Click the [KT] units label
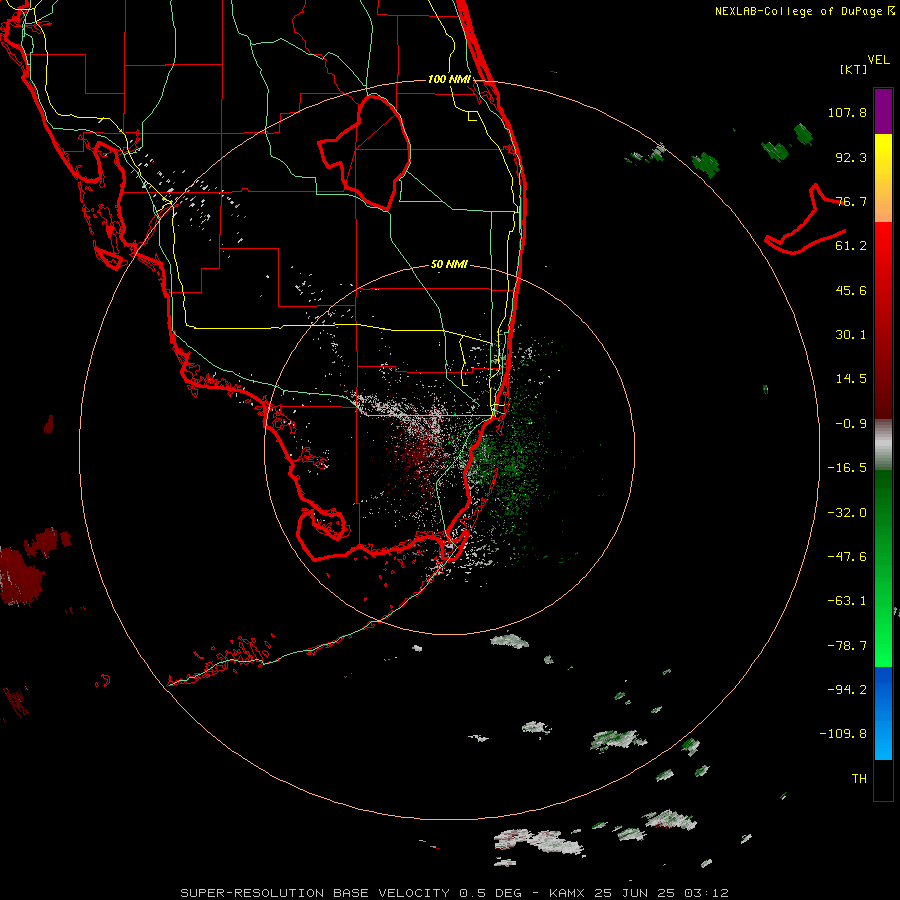The image size is (900, 900). pyautogui.click(x=854, y=69)
